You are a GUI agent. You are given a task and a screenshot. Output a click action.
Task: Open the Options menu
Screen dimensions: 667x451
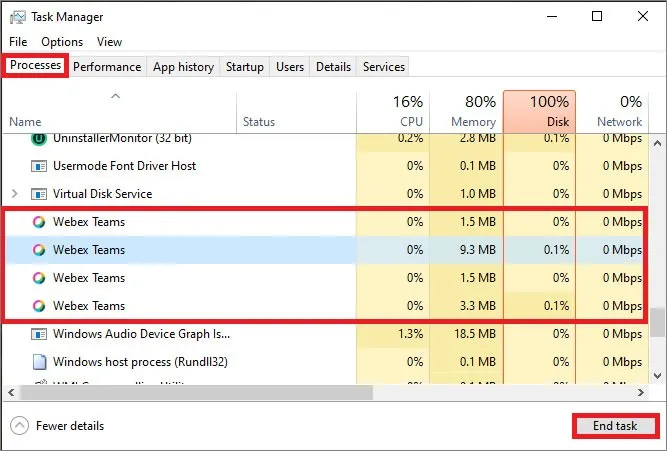click(x=62, y=42)
